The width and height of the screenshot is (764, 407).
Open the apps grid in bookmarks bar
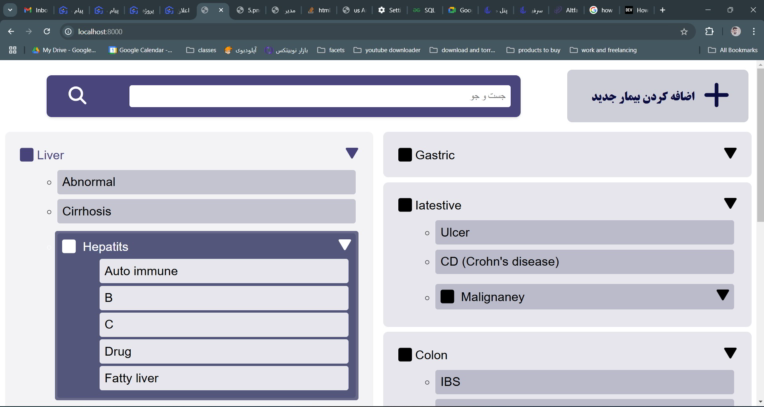click(13, 50)
